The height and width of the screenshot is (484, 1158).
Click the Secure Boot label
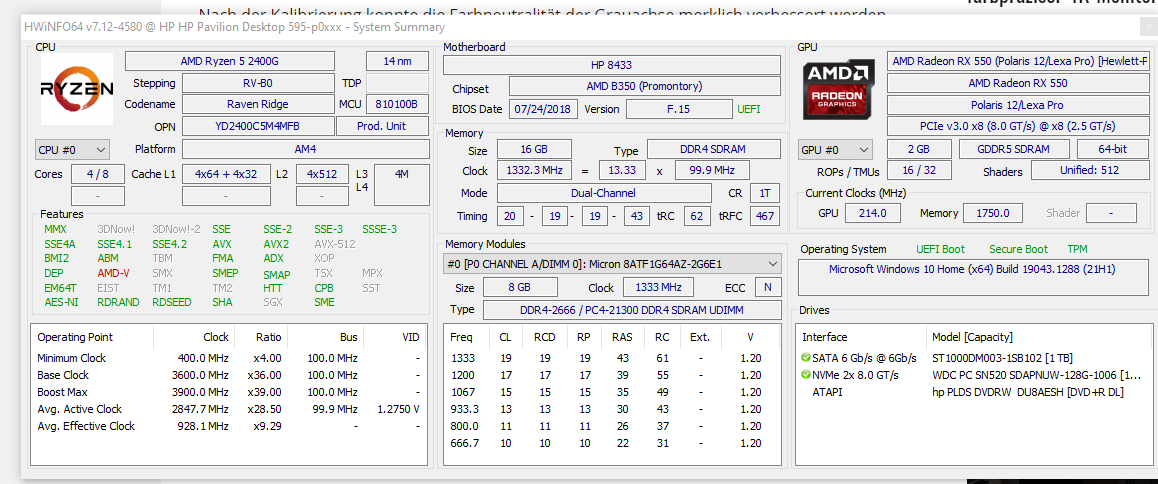point(1018,249)
